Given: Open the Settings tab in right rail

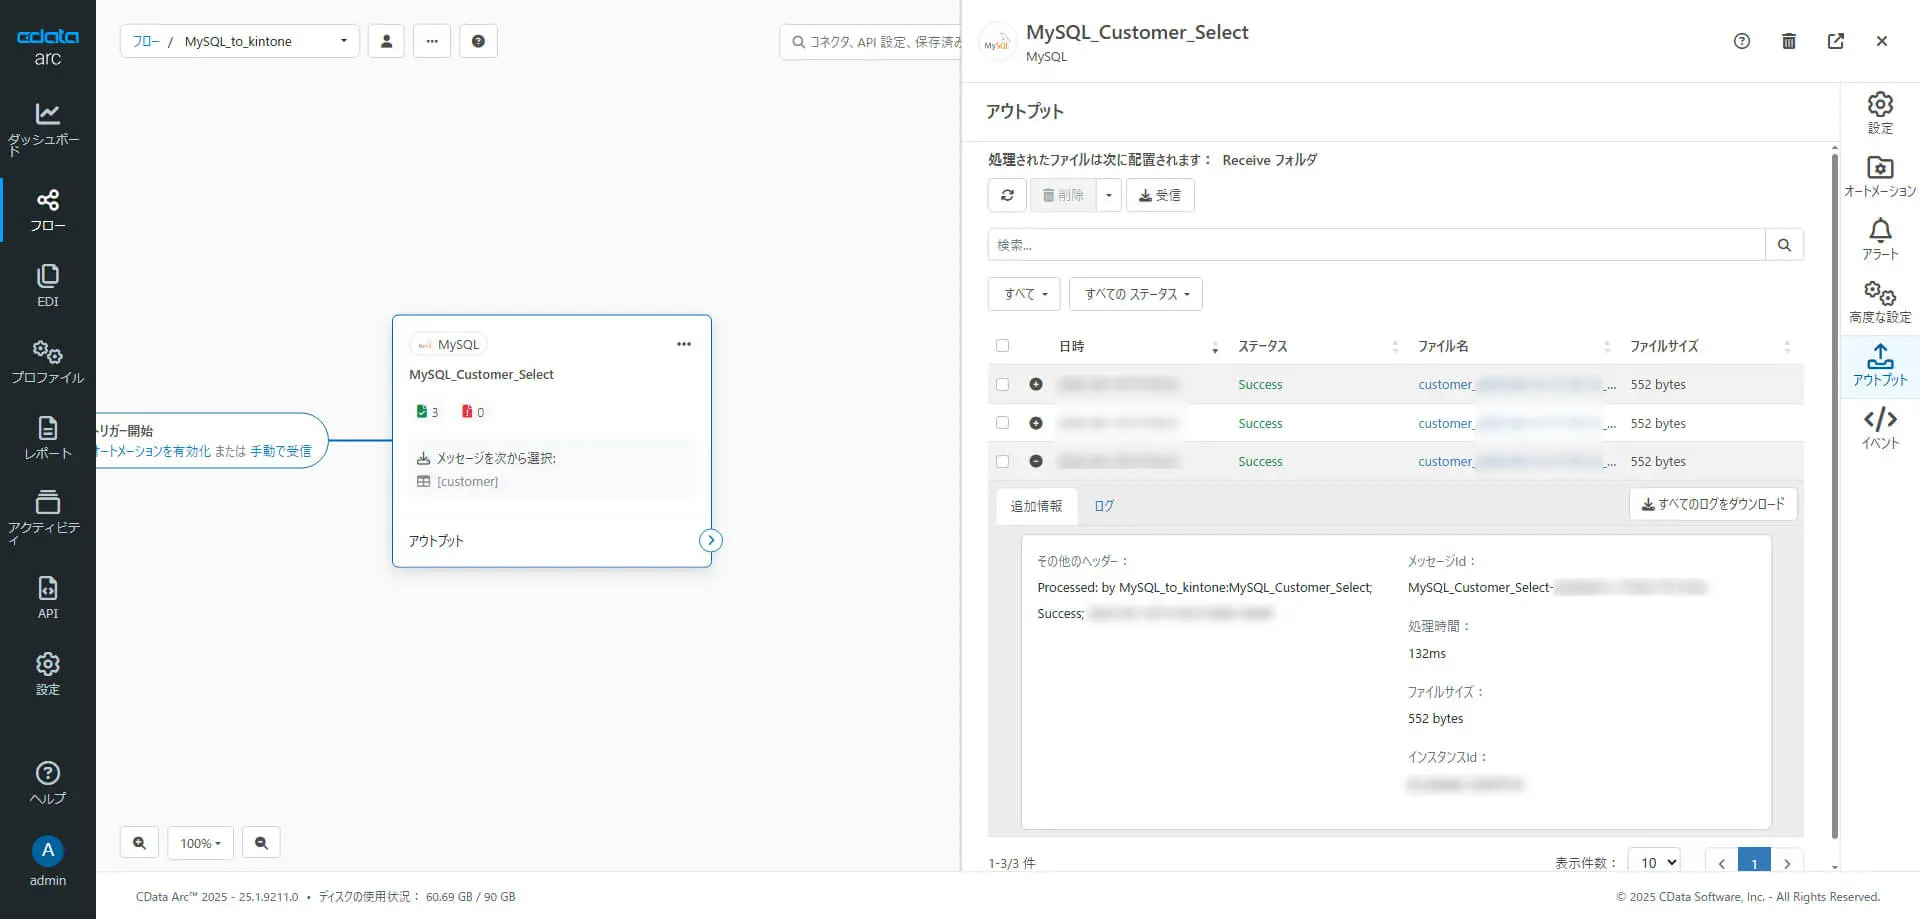Looking at the screenshot, I should [1880, 113].
